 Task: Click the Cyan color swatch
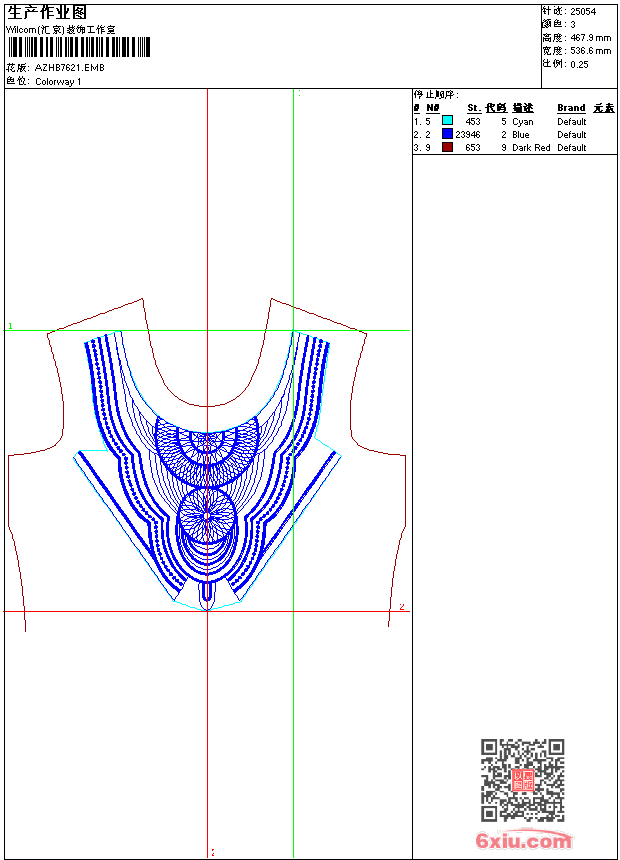coord(447,121)
